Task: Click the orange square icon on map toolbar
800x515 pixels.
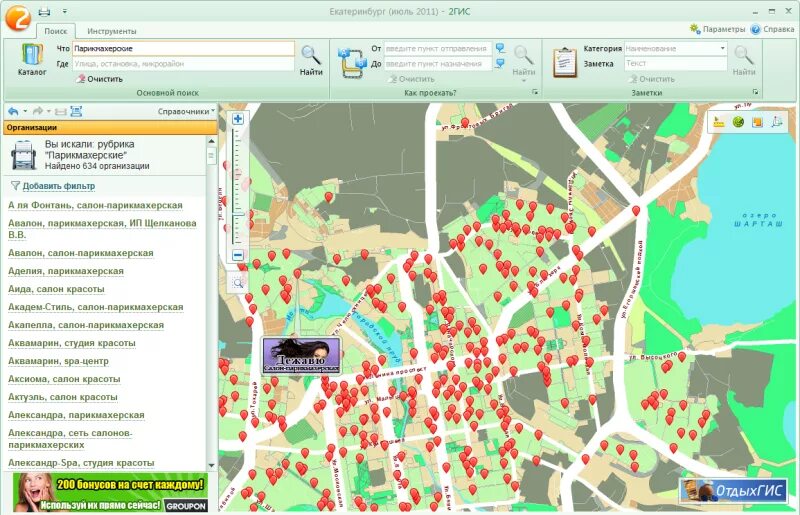Action: [758, 122]
